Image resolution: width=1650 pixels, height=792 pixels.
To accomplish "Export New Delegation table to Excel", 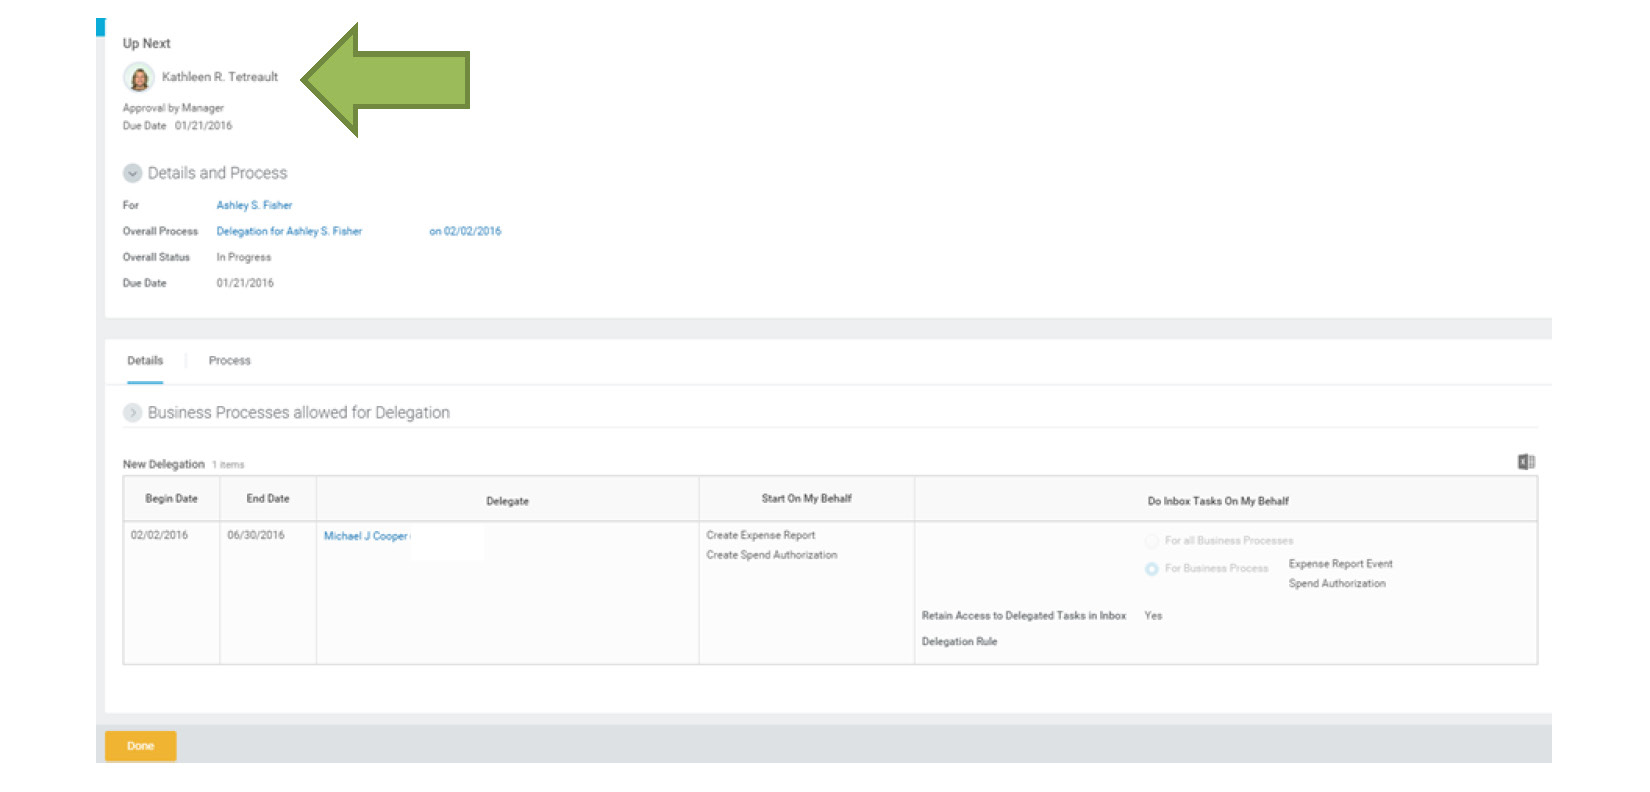I will click(x=1526, y=462).
